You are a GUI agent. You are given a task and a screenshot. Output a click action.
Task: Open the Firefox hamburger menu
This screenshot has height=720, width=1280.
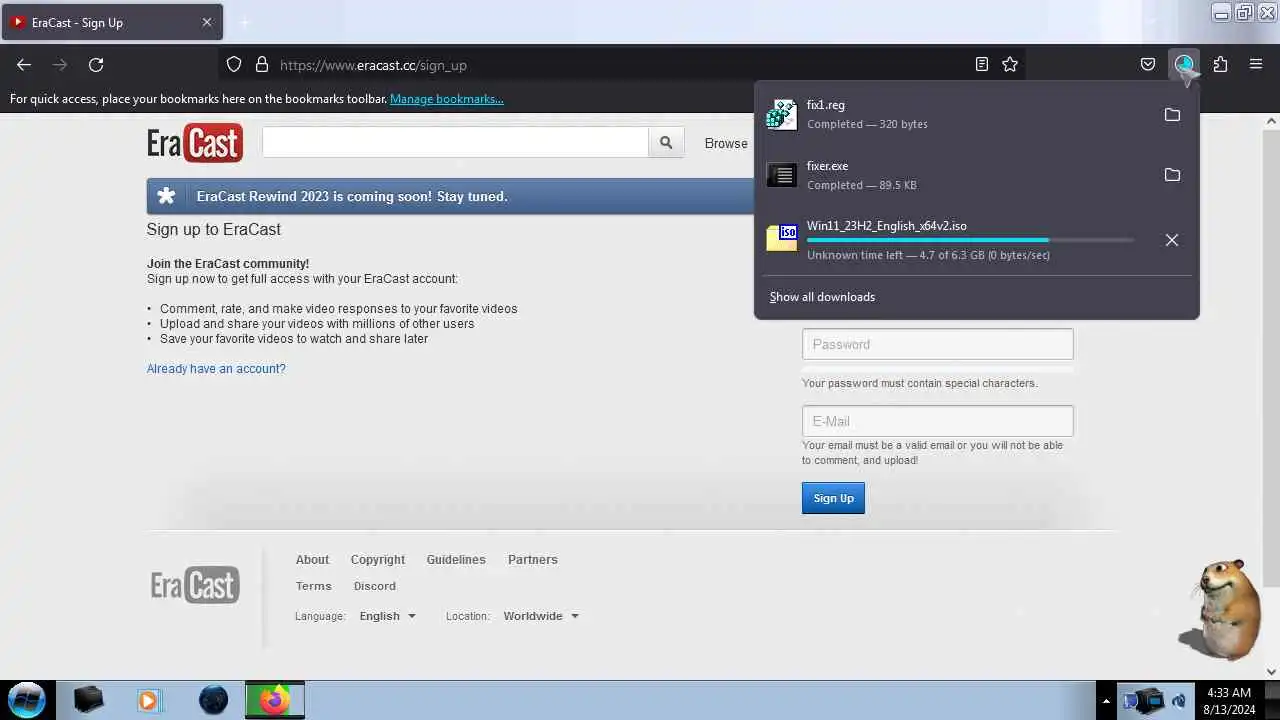click(x=1256, y=65)
